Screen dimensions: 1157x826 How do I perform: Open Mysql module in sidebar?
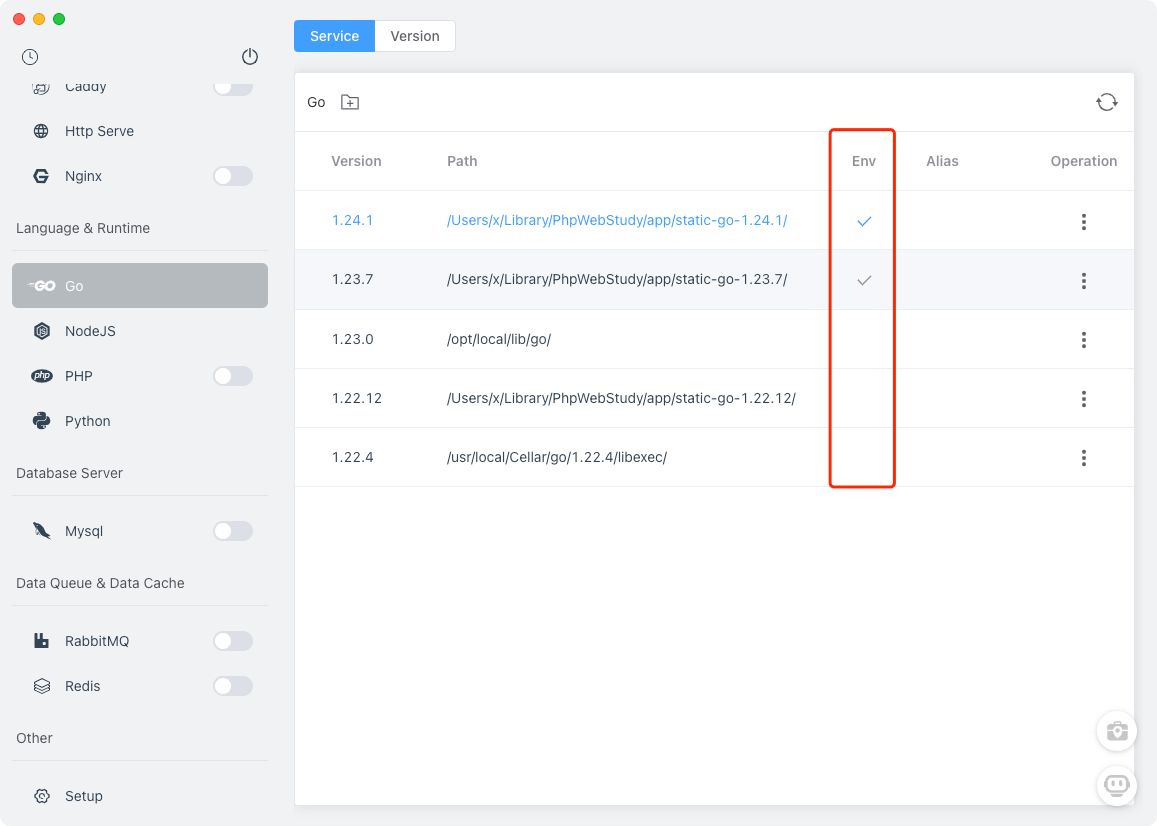(140, 531)
